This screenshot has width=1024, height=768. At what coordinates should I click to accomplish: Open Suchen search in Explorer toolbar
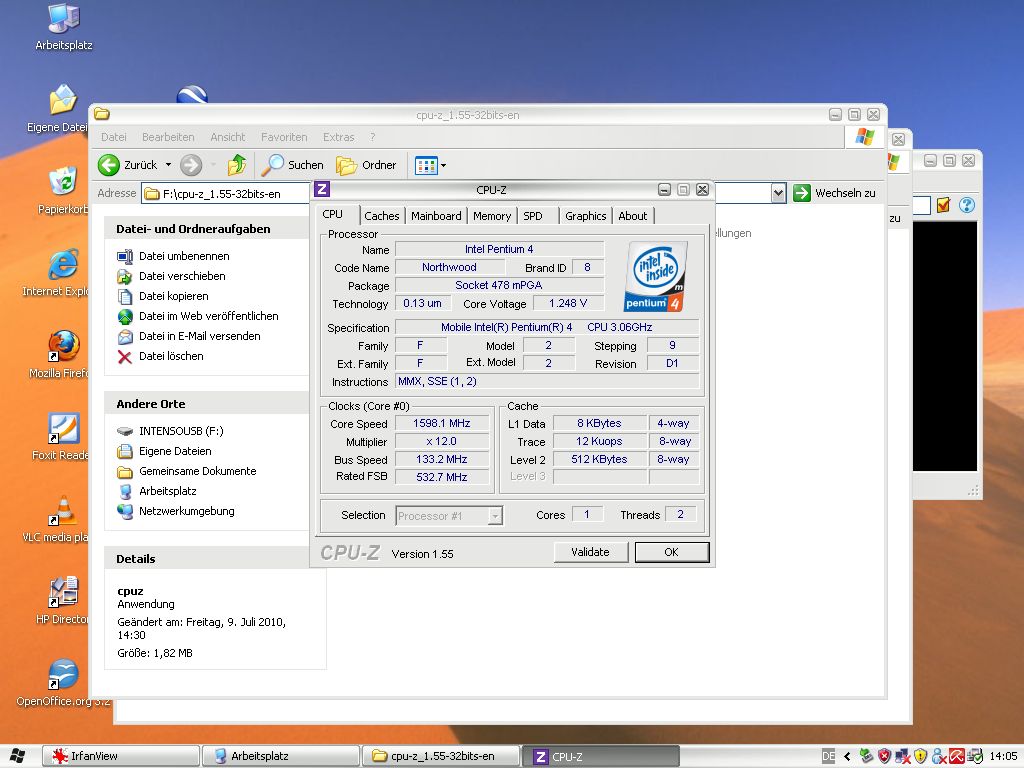[292, 165]
